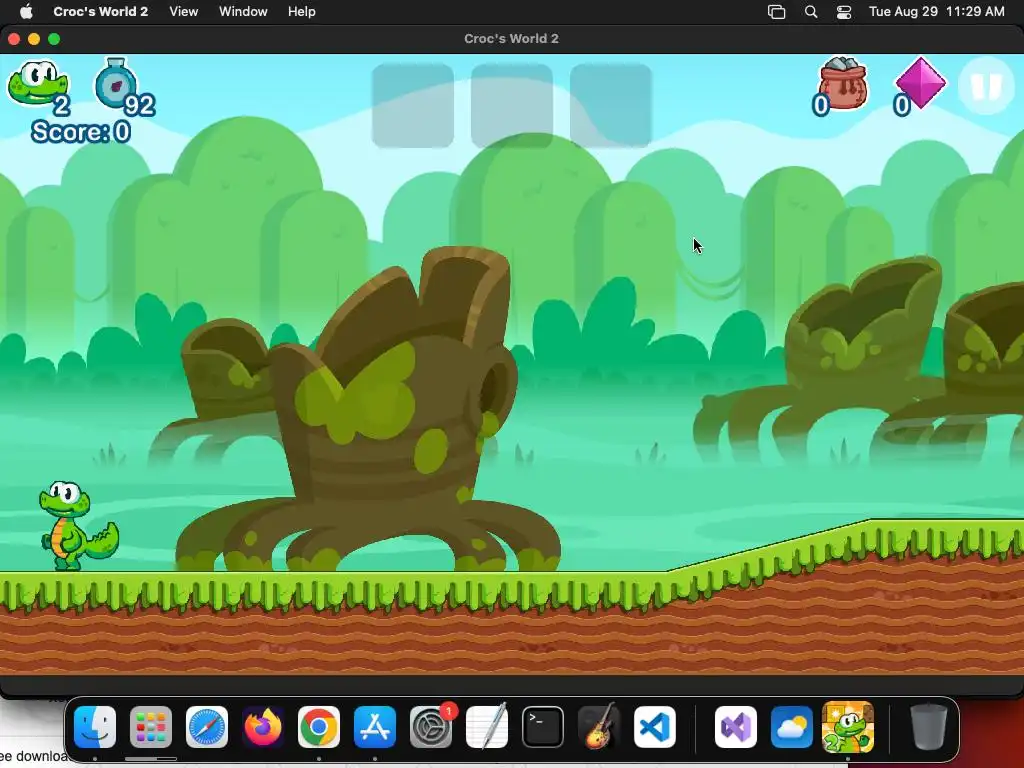Open the Window menu
Screen dimensions: 1024x768
tap(243, 11)
